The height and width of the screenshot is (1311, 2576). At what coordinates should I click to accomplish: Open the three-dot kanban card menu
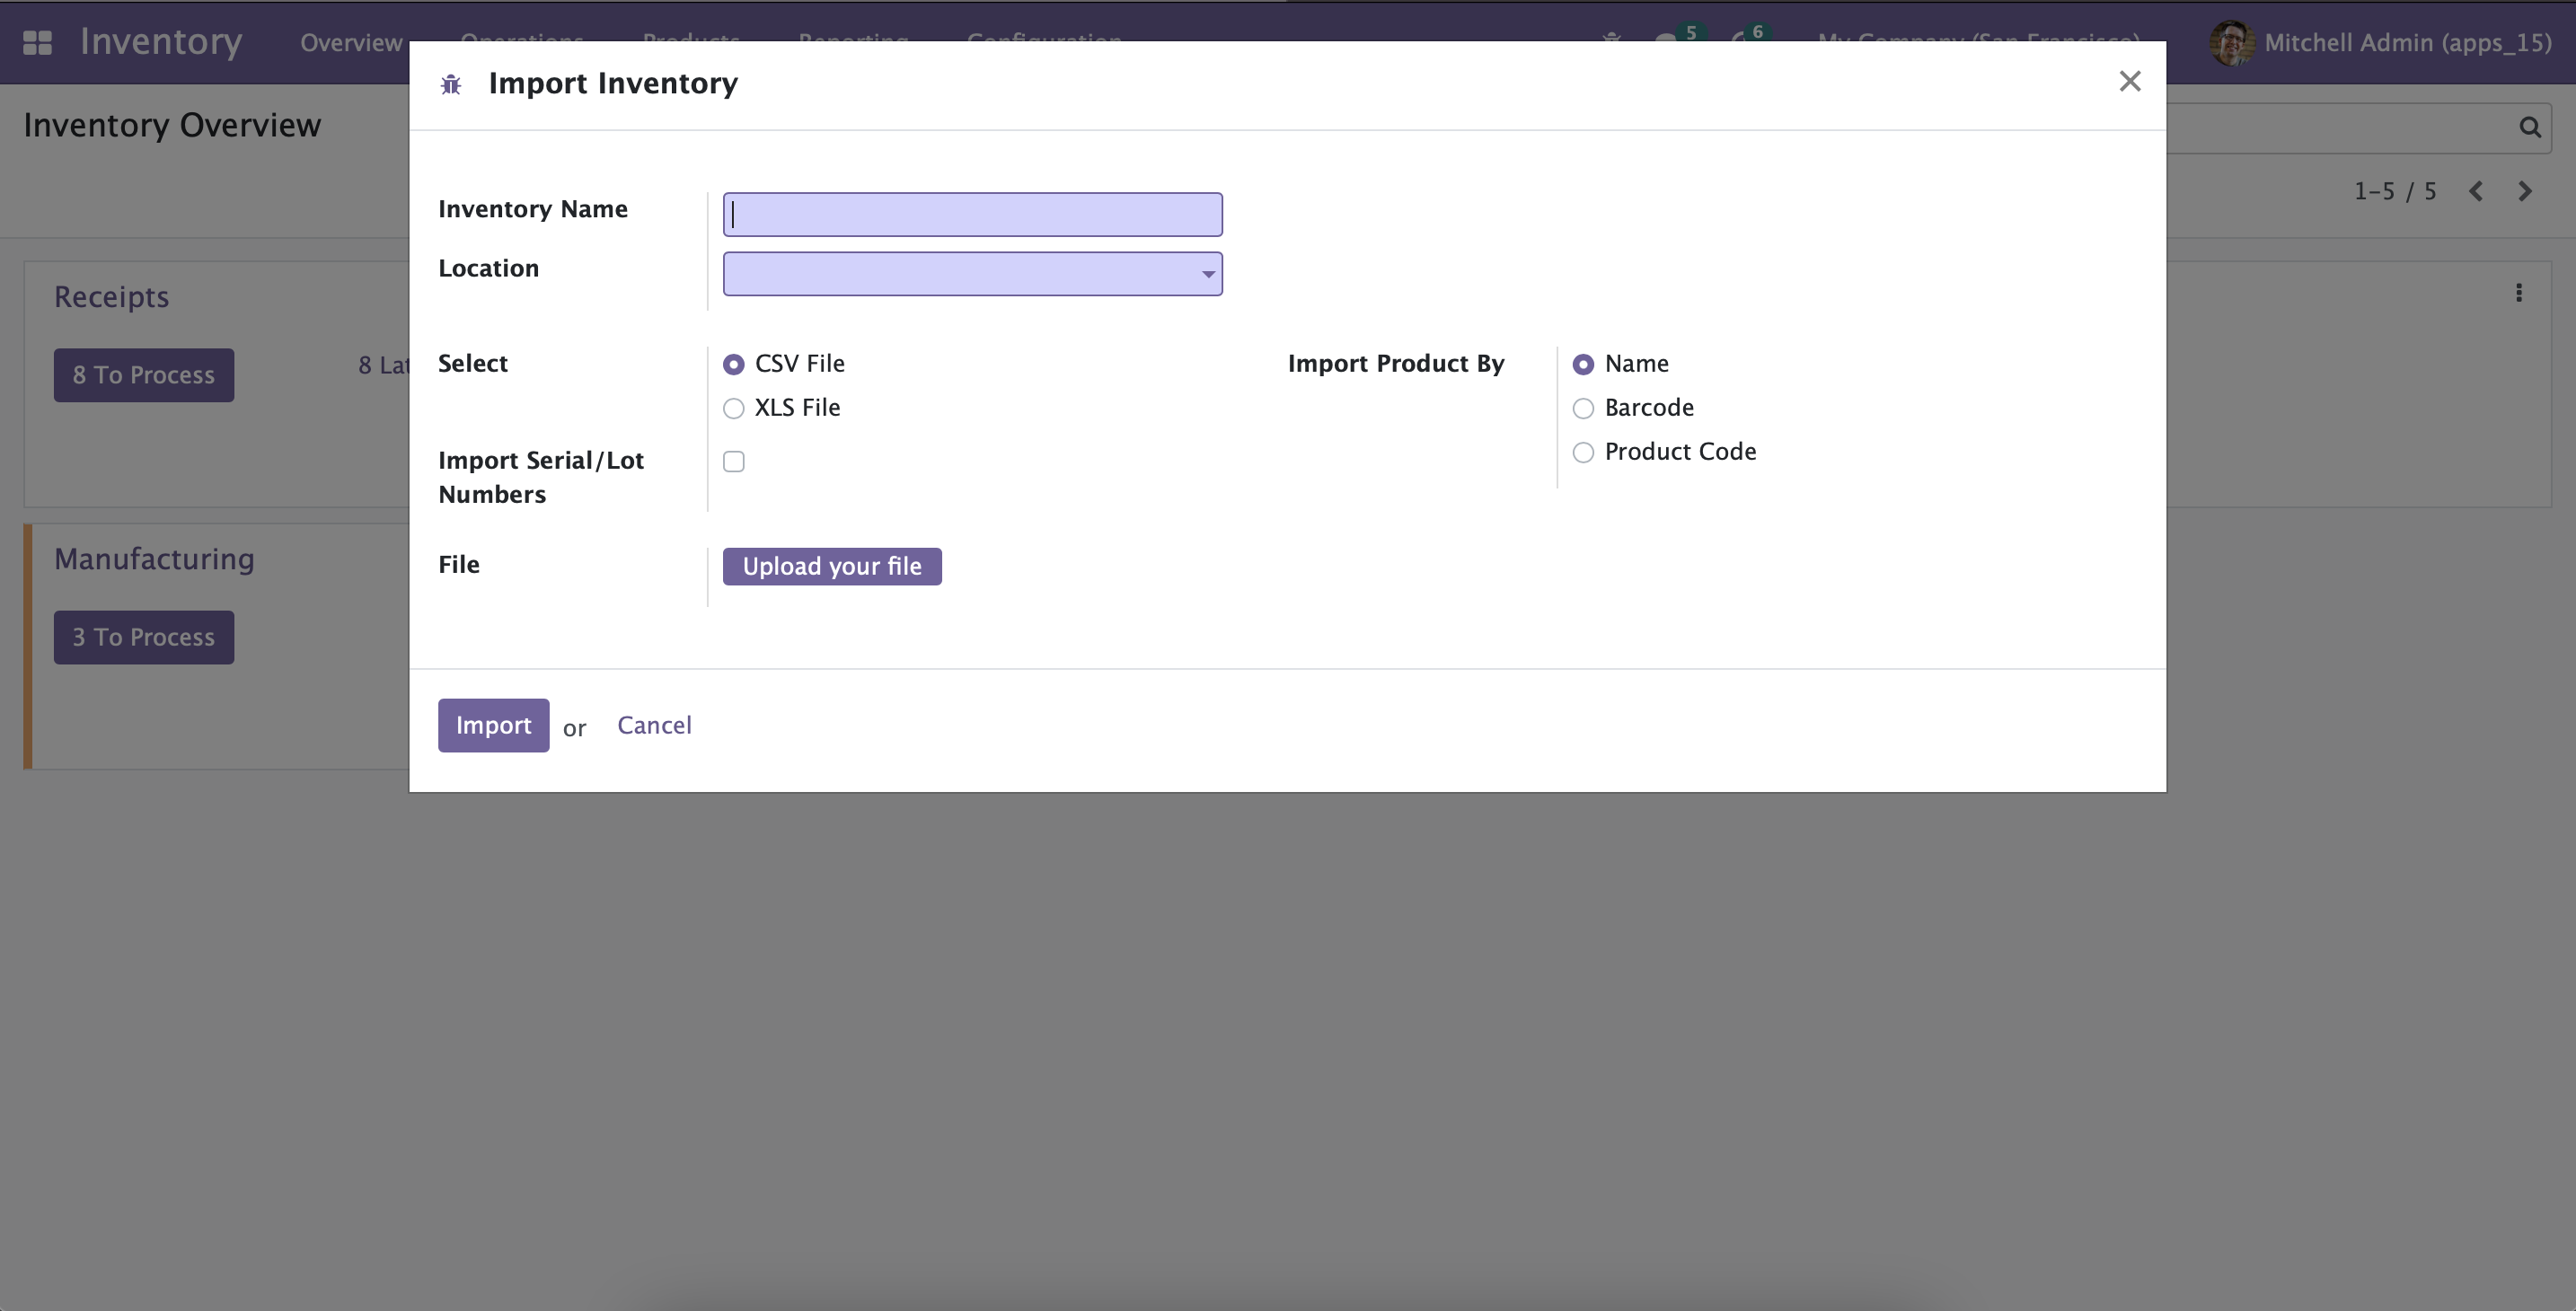pos(2518,293)
